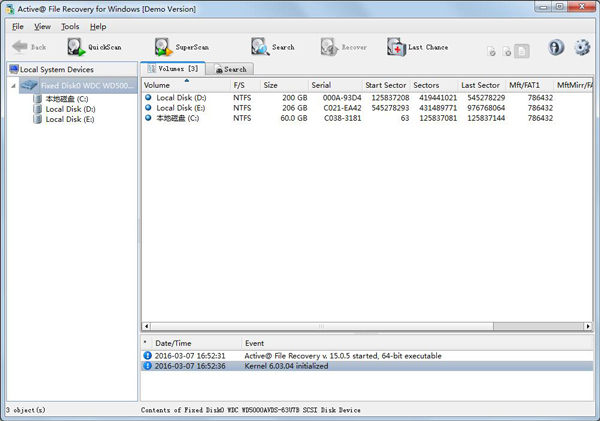
Task: Open the View menu
Action: click(42, 27)
